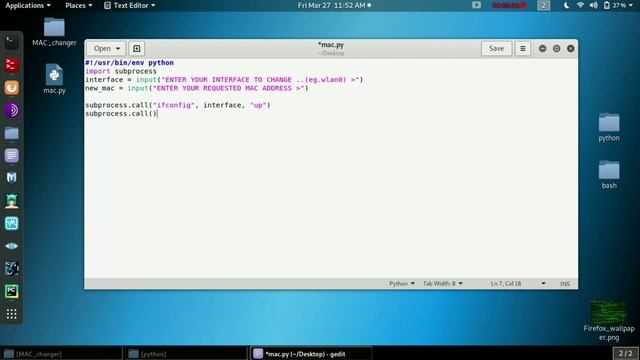Open the Applications menu

[28, 5]
